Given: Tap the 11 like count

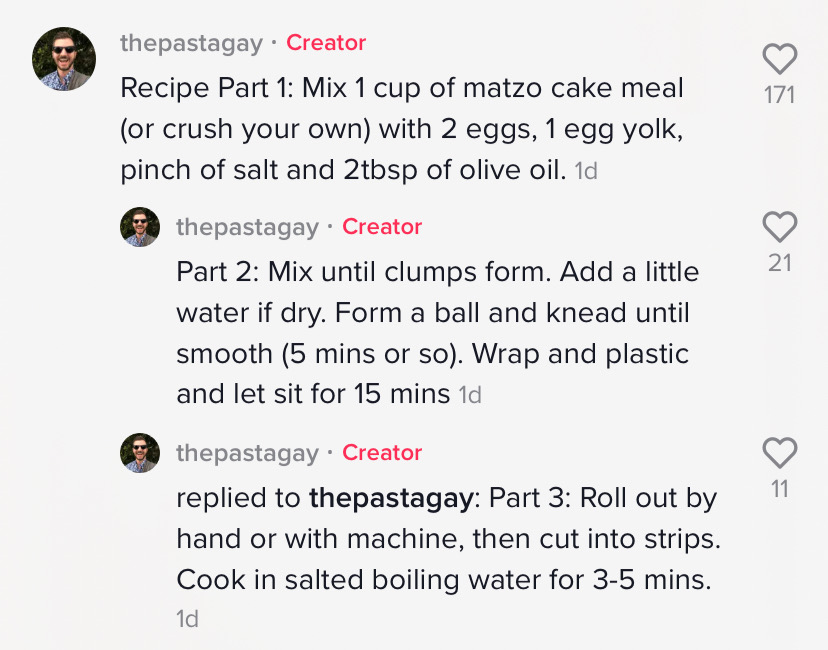Looking at the screenshot, I should [x=779, y=489].
